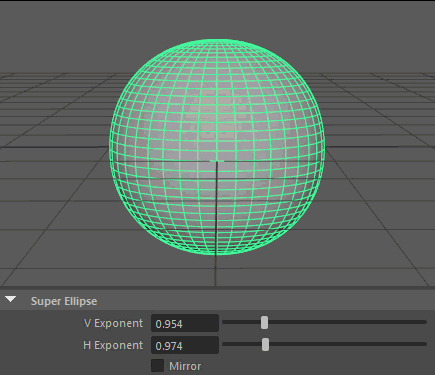
Task: Grab the V Exponent slider handle
Action: (x=264, y=323)
